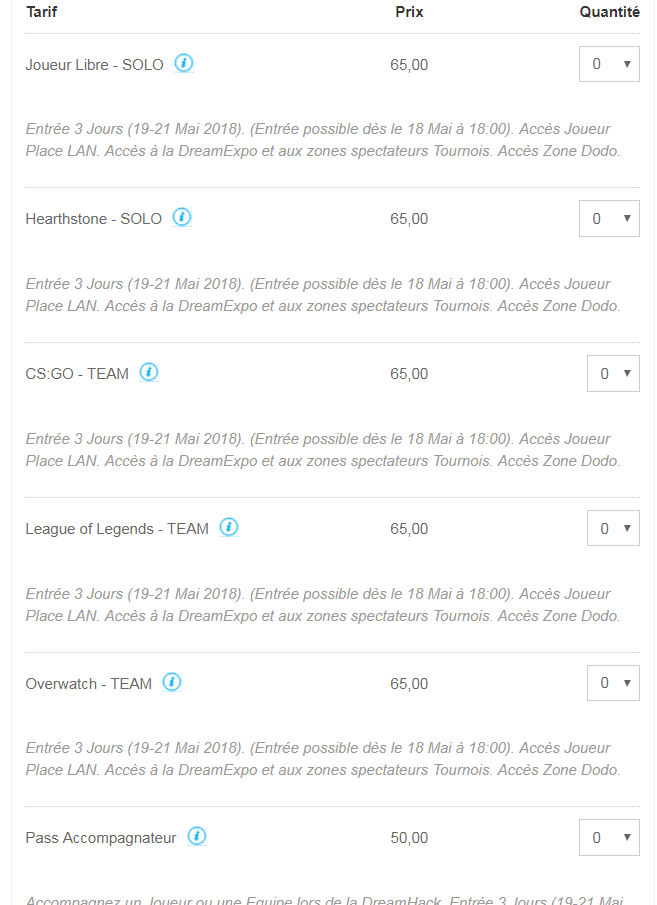
Task: Show info icon for Overwatch - TEAM
Action: [x=171, y=682]
